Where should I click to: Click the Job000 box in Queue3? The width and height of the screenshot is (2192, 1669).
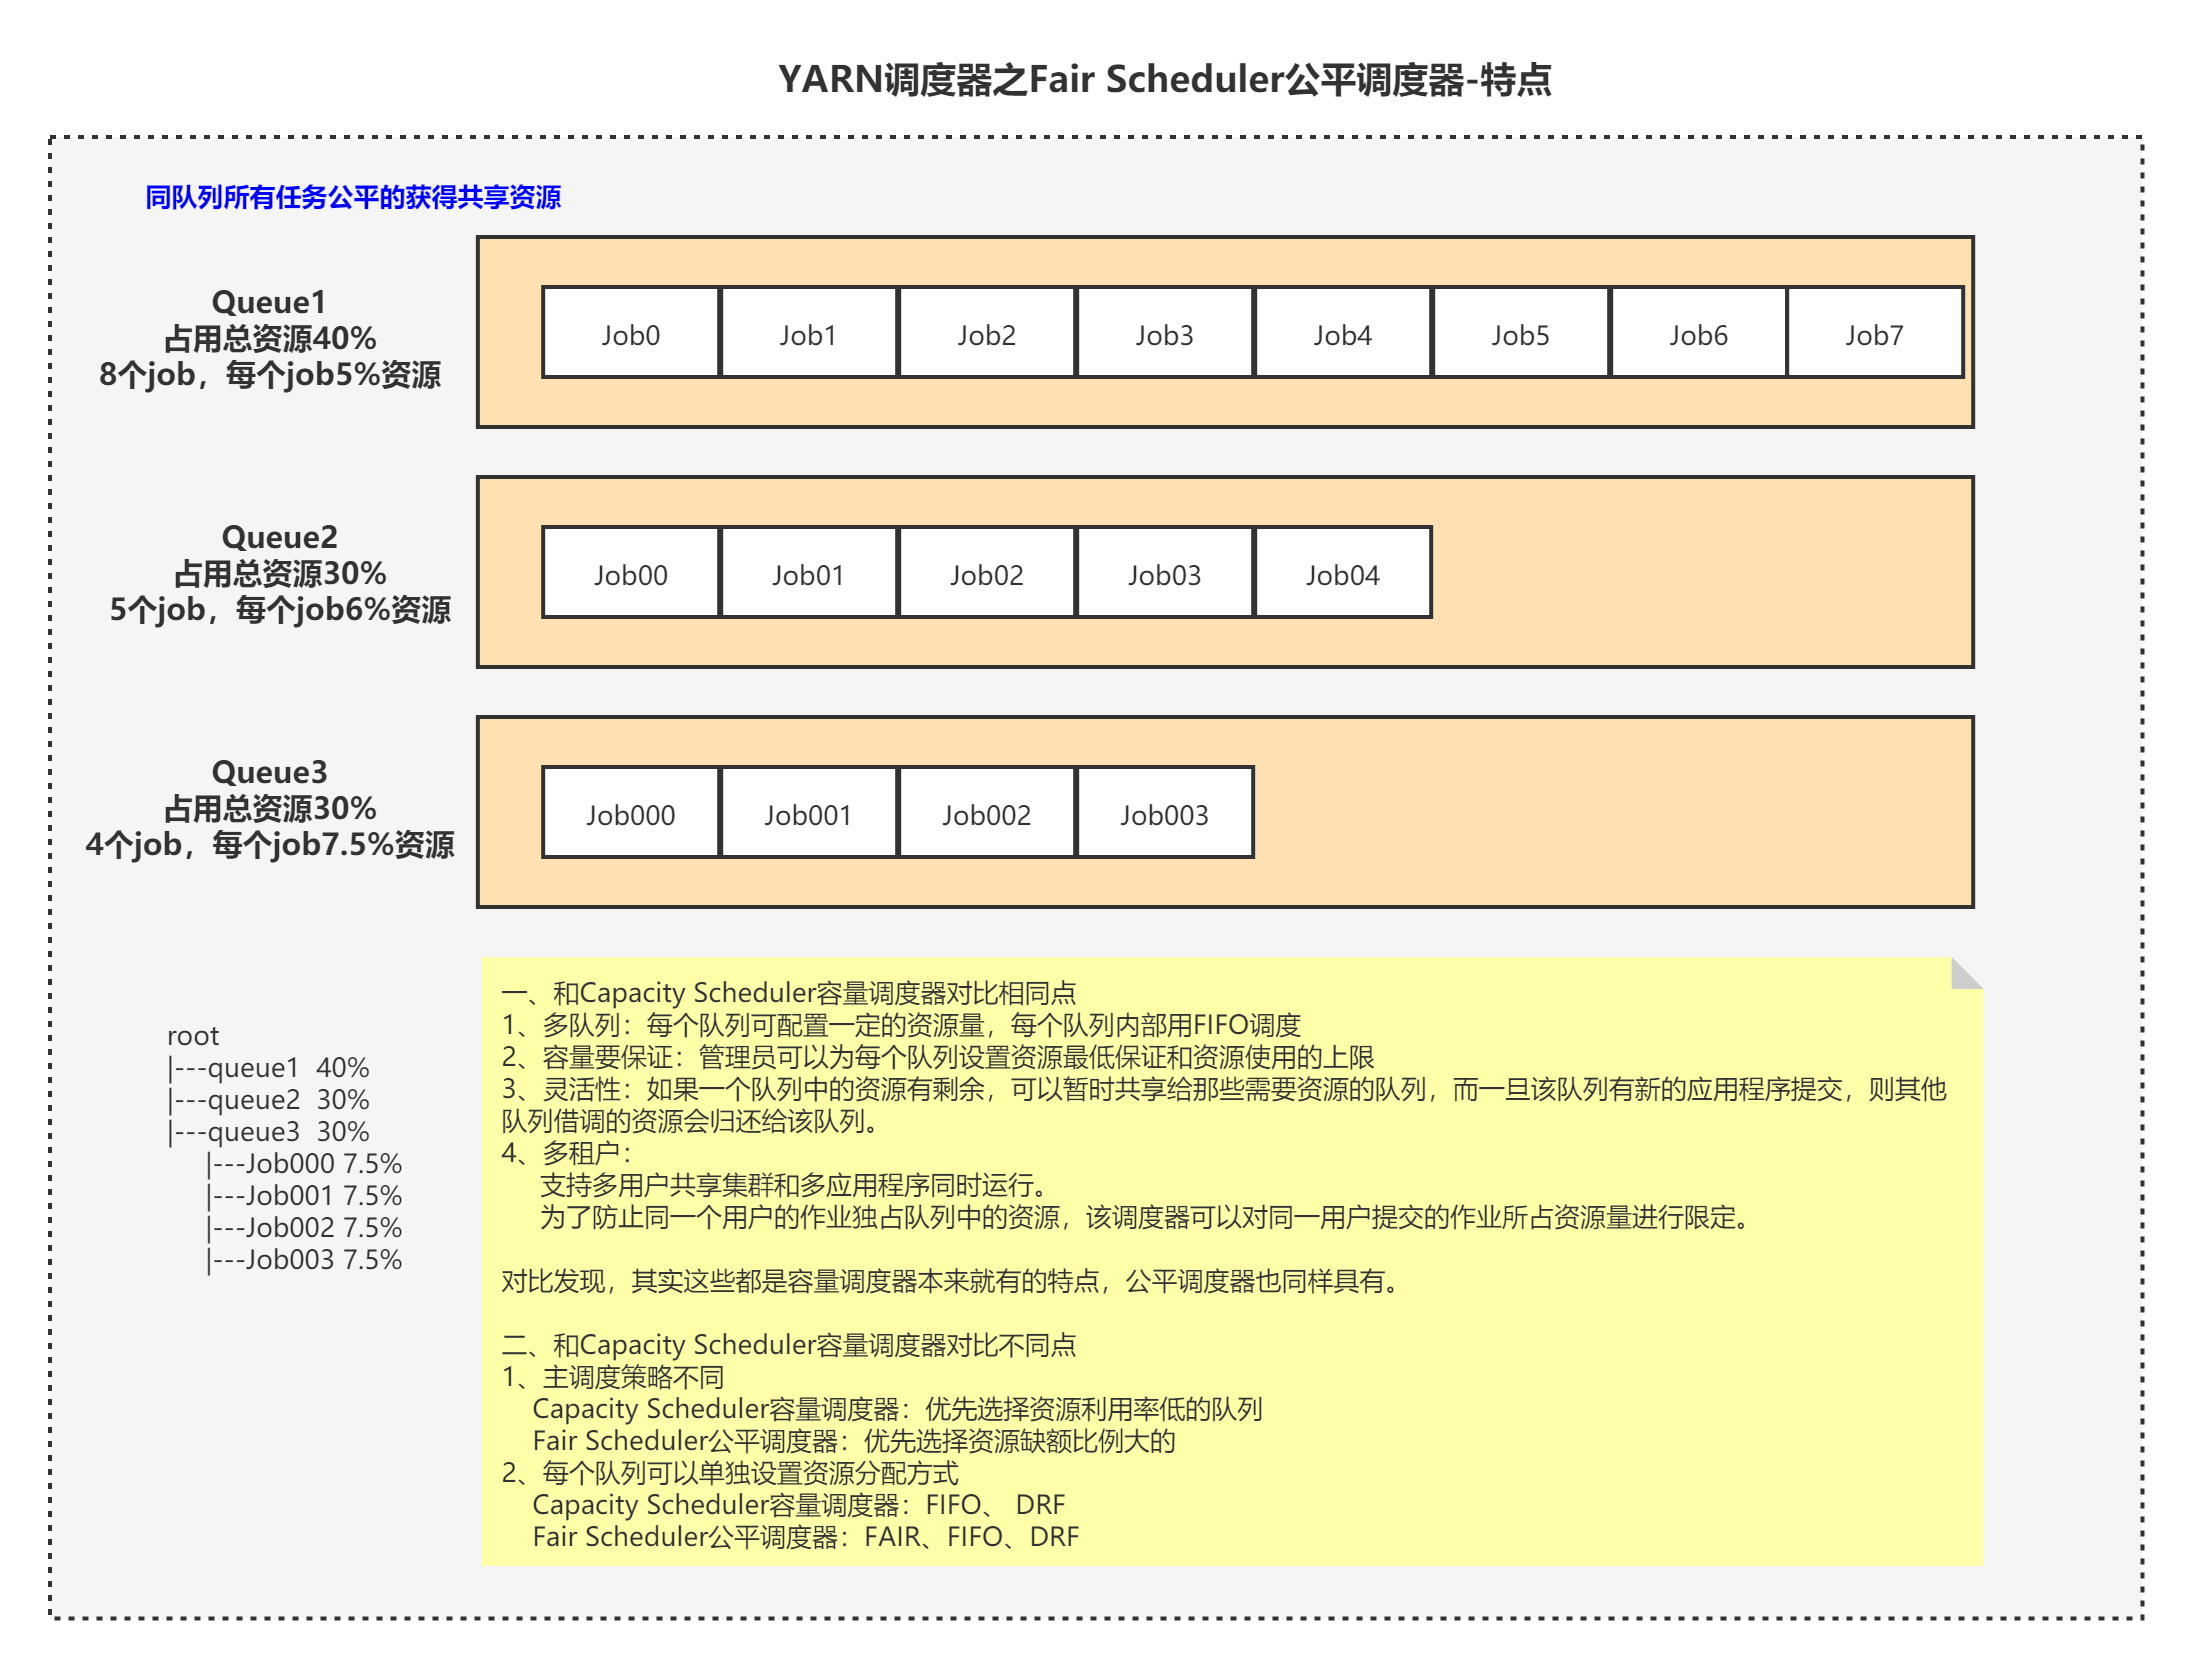[630, 814]
